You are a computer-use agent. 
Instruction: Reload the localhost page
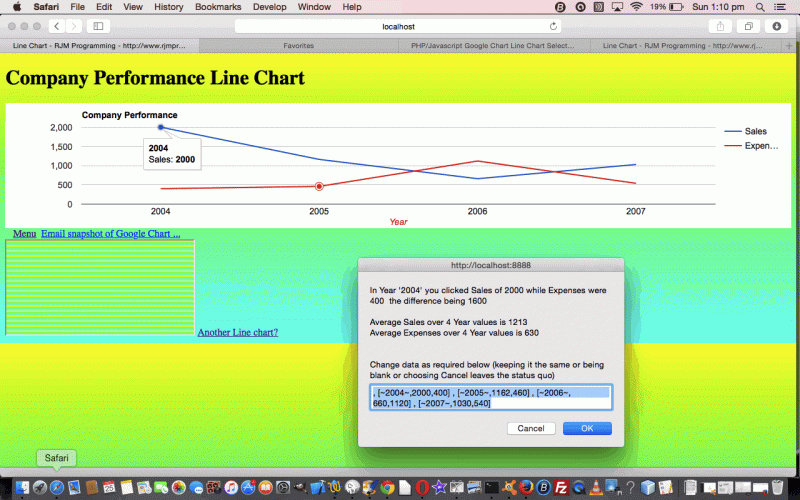click(553, 26)
